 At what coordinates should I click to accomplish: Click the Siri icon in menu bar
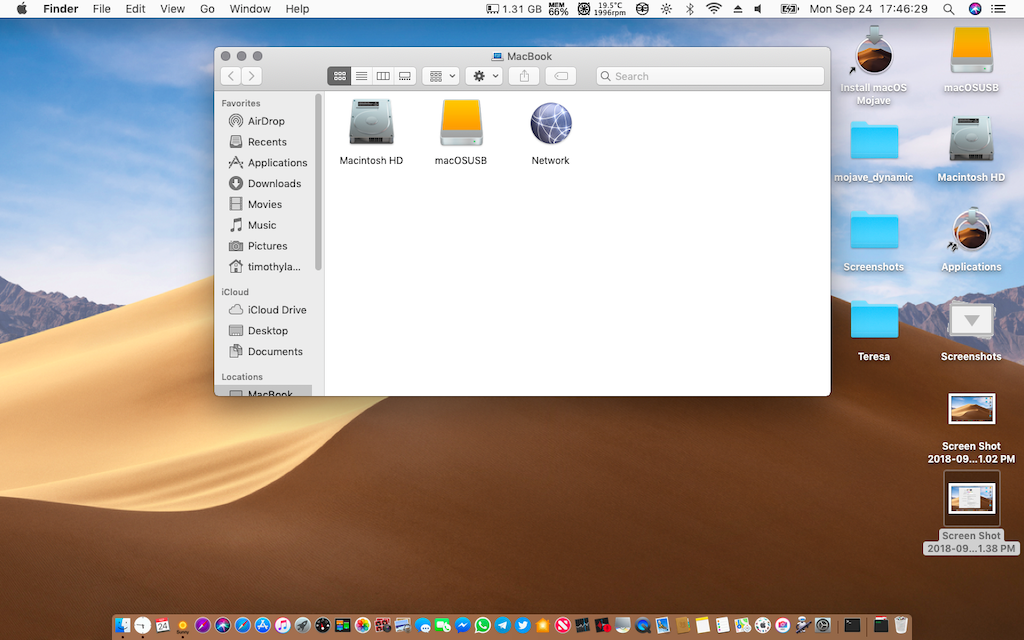pyautogui.click(x=974, y=8)
